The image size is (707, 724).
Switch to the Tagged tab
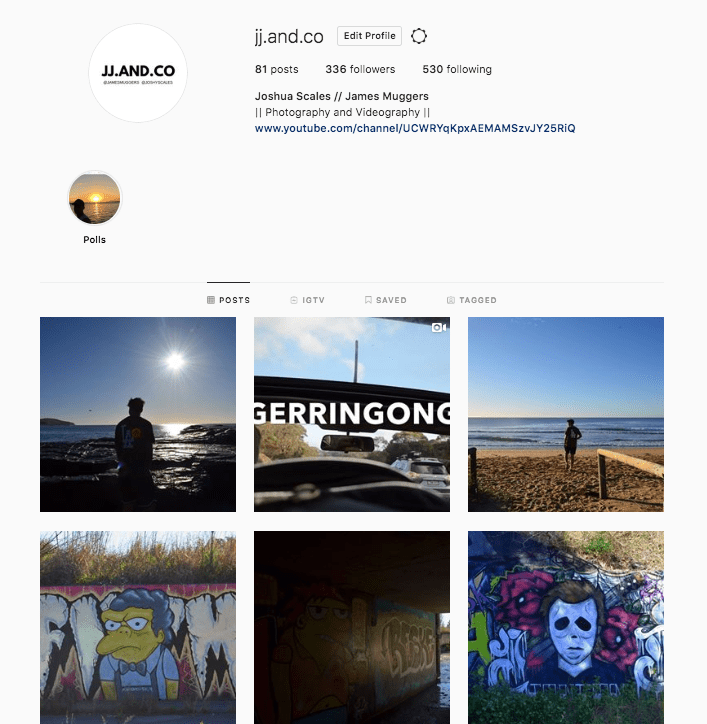click(x=471, y=300)
